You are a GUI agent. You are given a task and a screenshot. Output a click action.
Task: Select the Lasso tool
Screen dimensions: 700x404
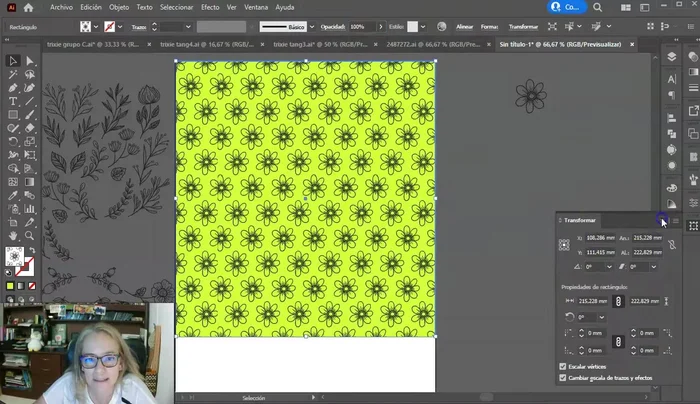pyautogui.click(x=29, y=74)
